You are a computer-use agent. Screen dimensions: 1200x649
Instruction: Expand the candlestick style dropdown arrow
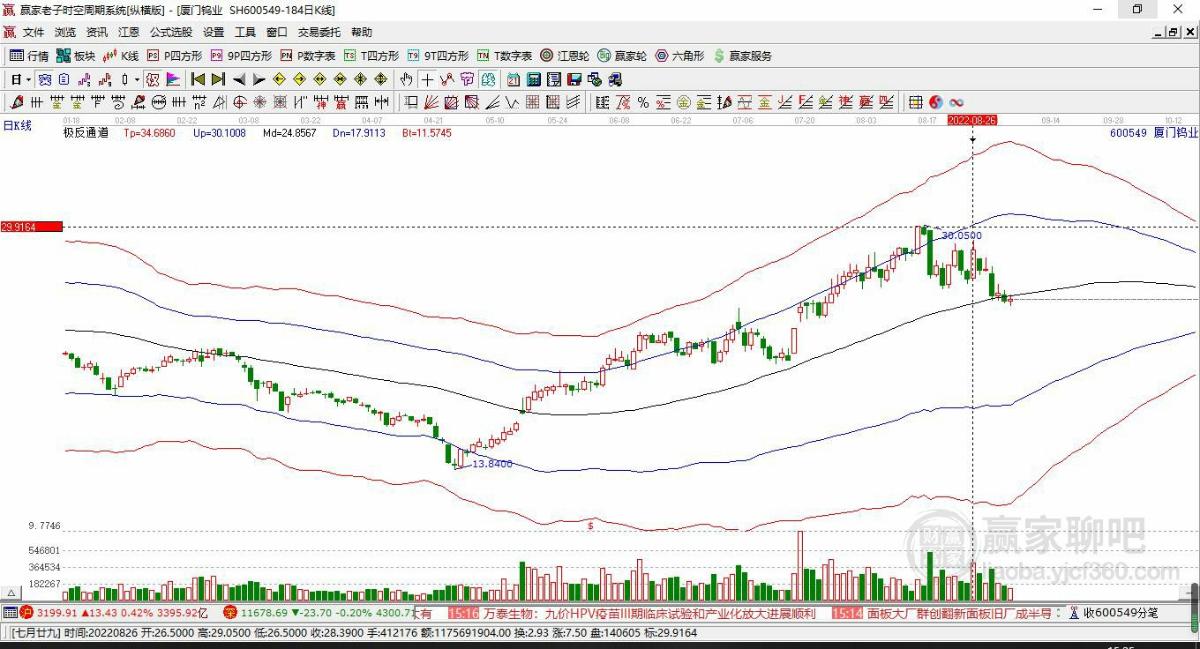coord(138,79)
